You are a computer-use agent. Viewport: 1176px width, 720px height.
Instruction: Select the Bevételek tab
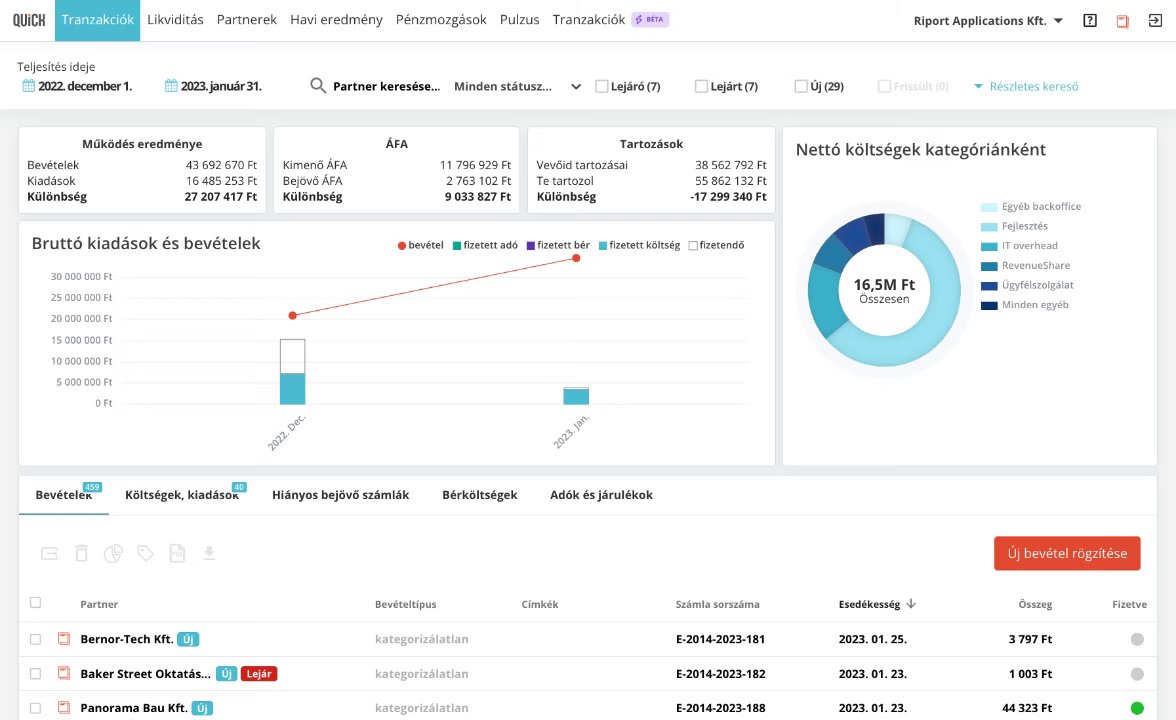64,495
